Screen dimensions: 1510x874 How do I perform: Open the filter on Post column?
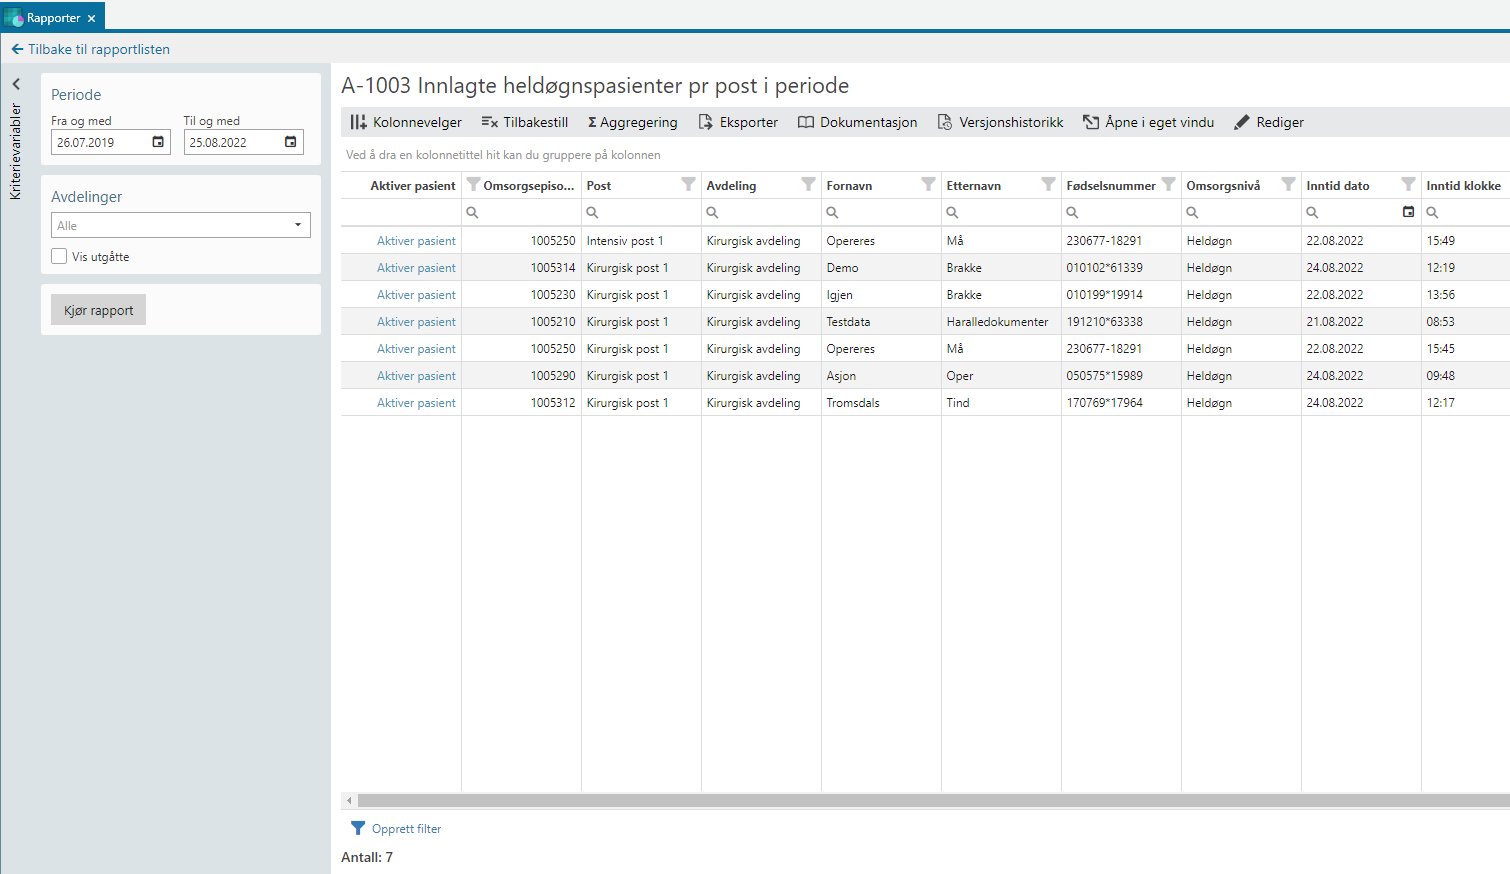pos(688,185)
